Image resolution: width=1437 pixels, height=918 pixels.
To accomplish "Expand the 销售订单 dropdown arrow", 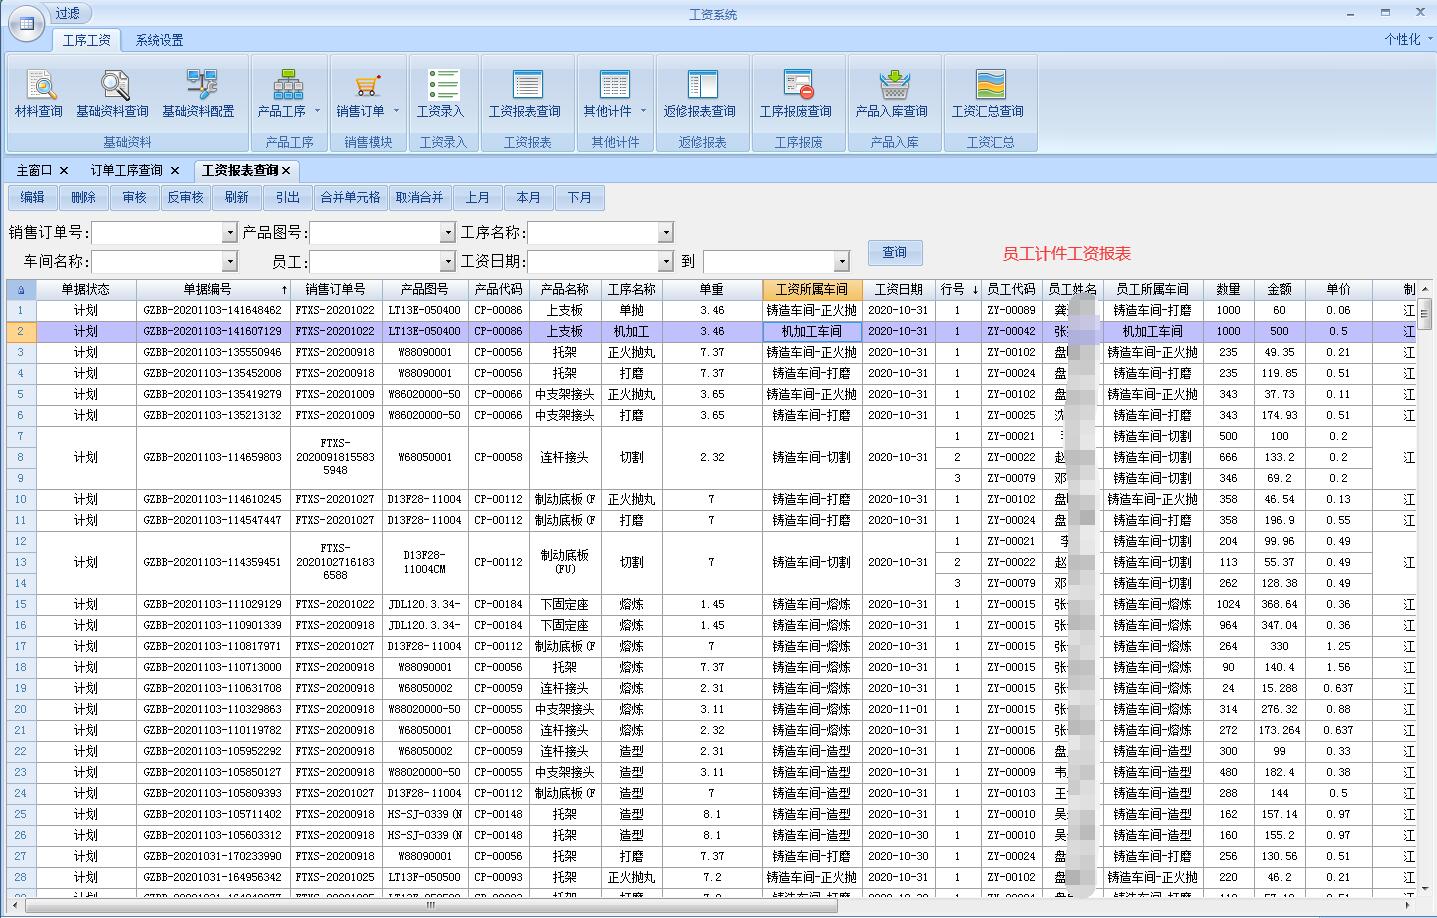I will (x=396, y=111).
